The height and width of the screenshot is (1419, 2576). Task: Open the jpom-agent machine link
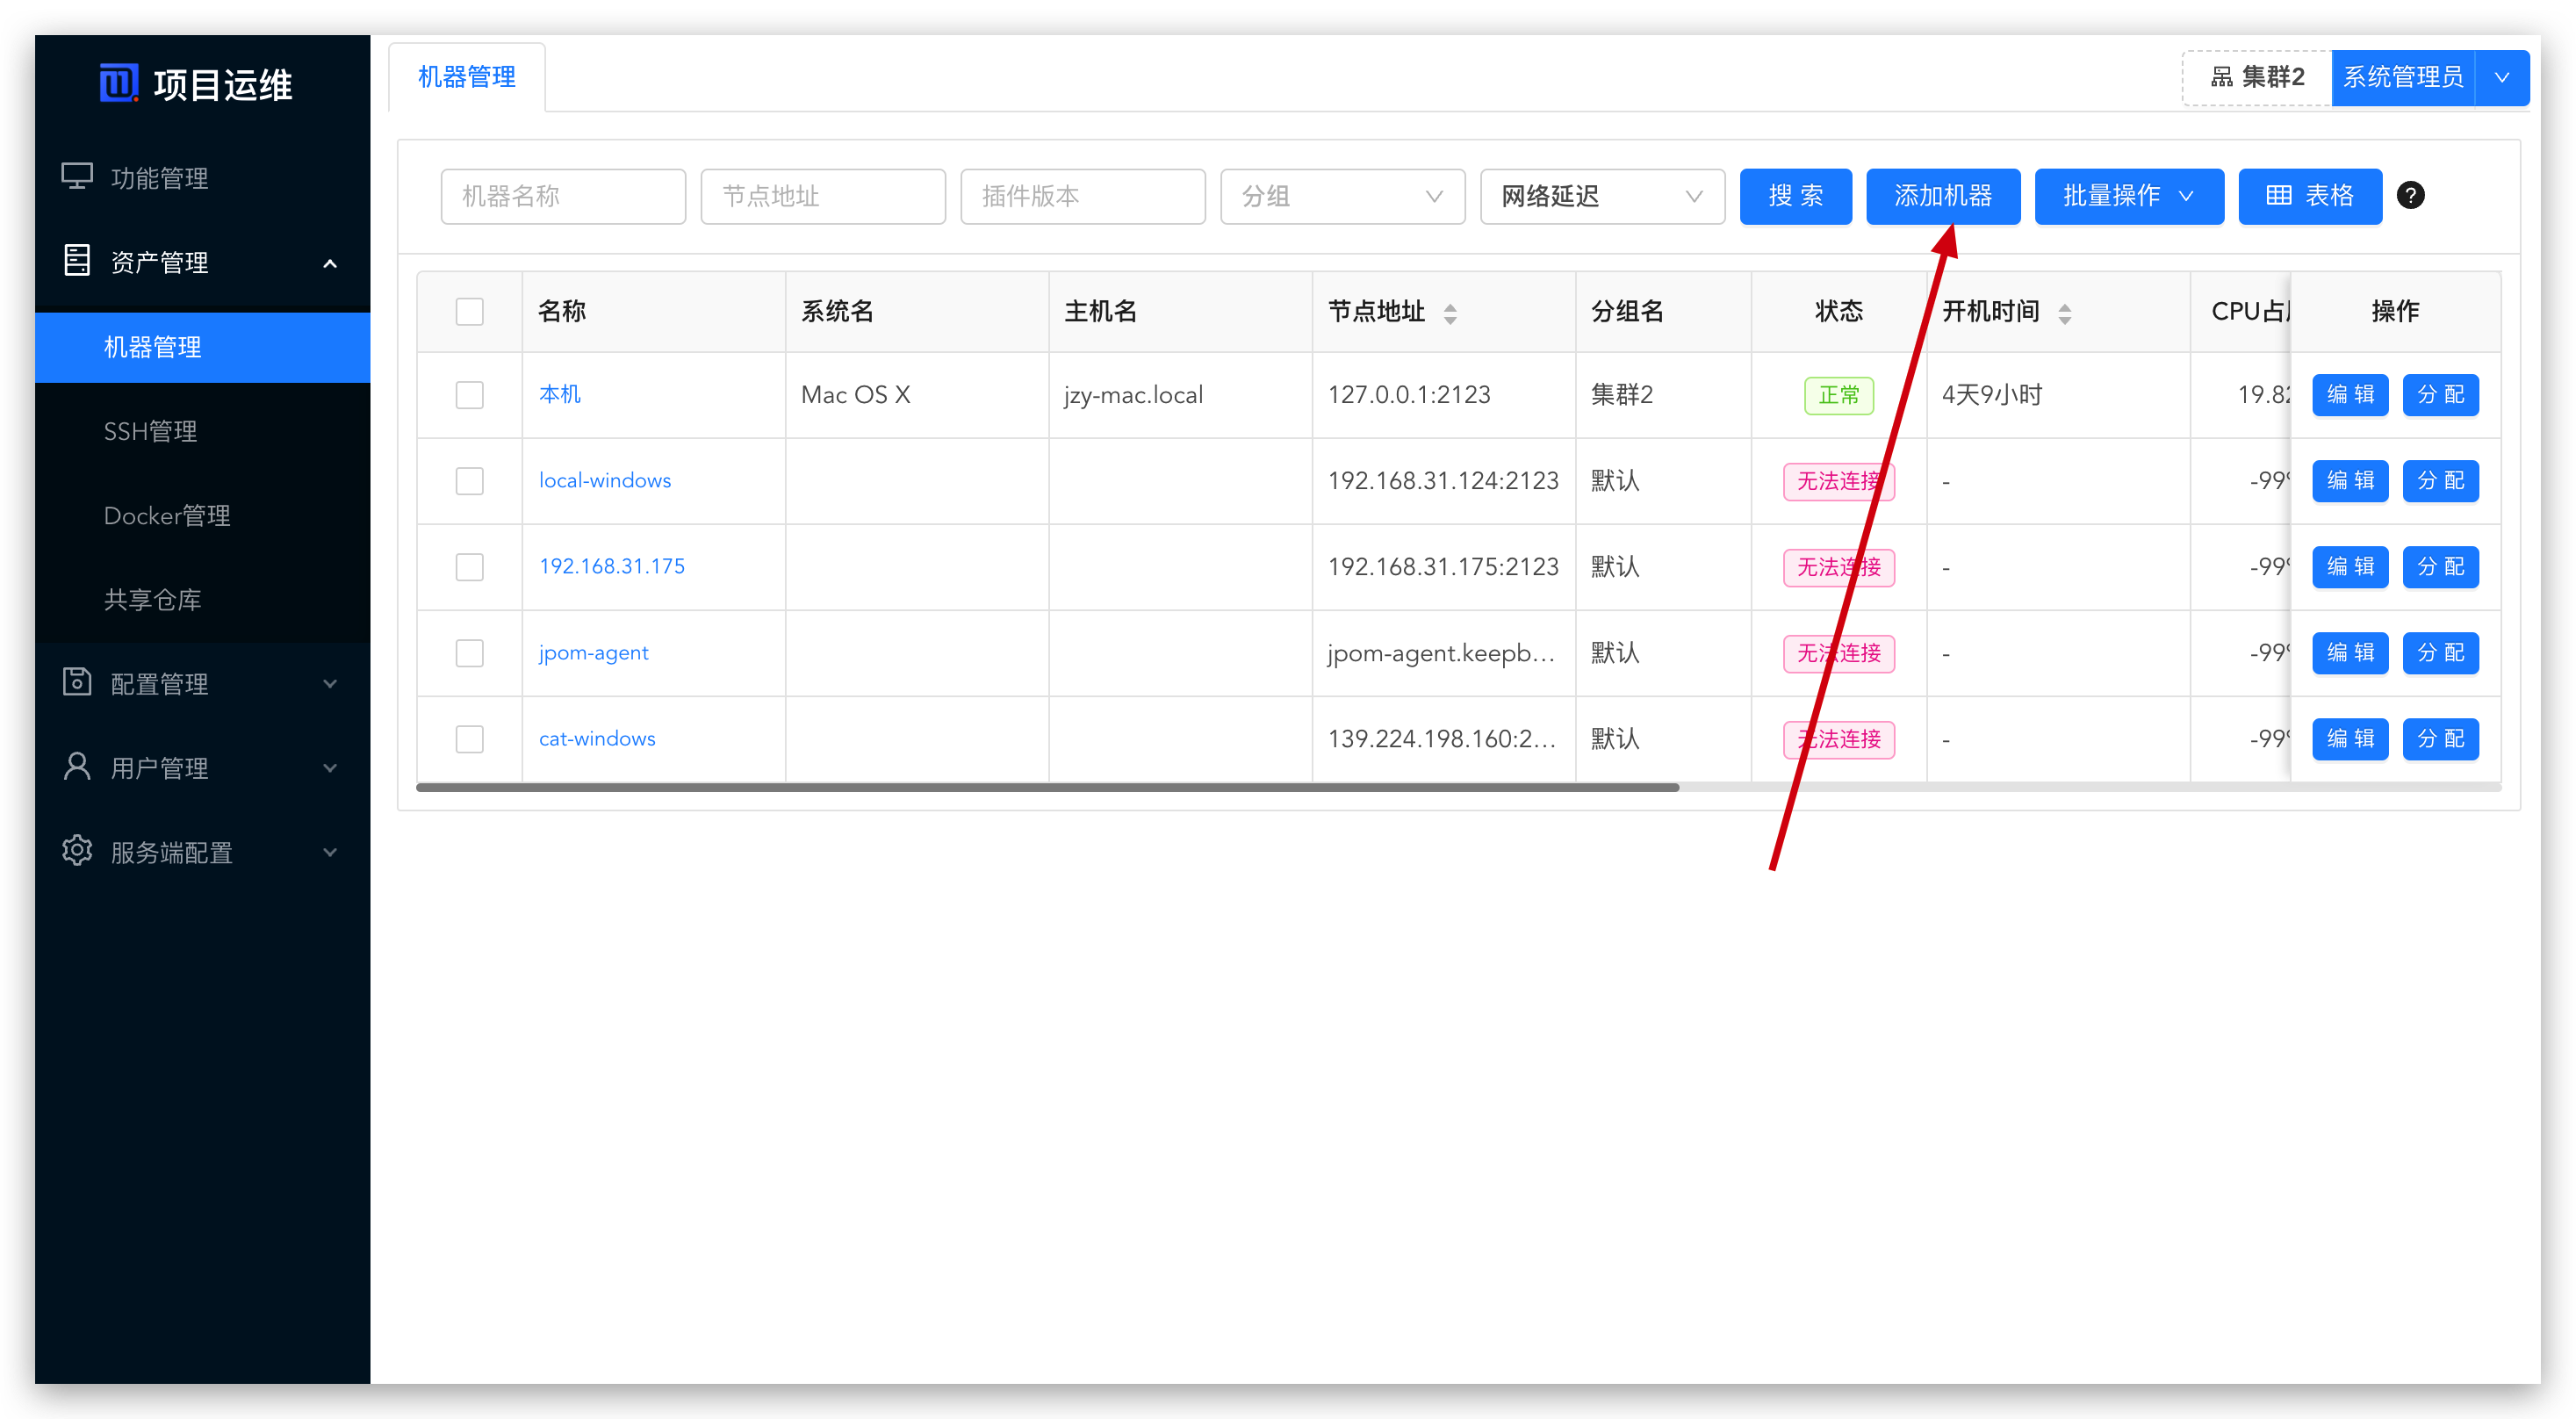coord(593,653)
